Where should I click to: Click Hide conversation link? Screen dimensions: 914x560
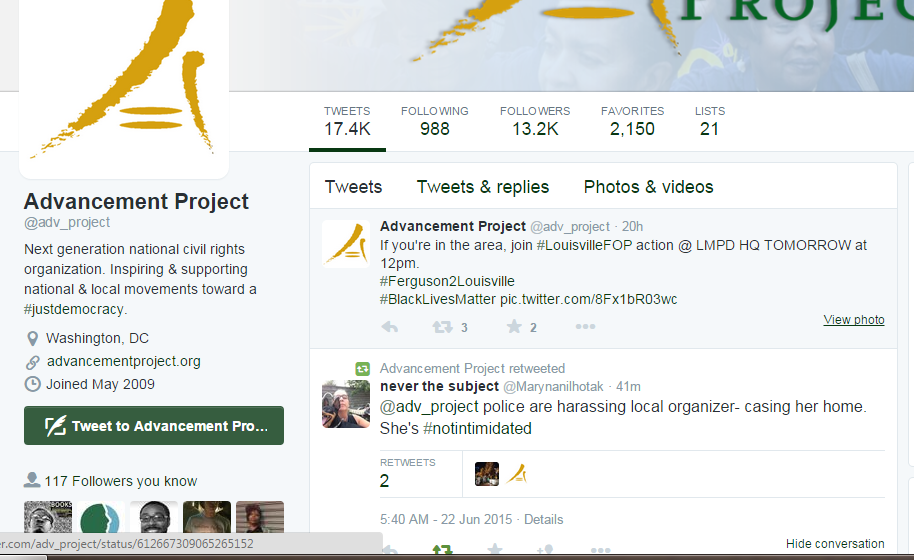835,544
